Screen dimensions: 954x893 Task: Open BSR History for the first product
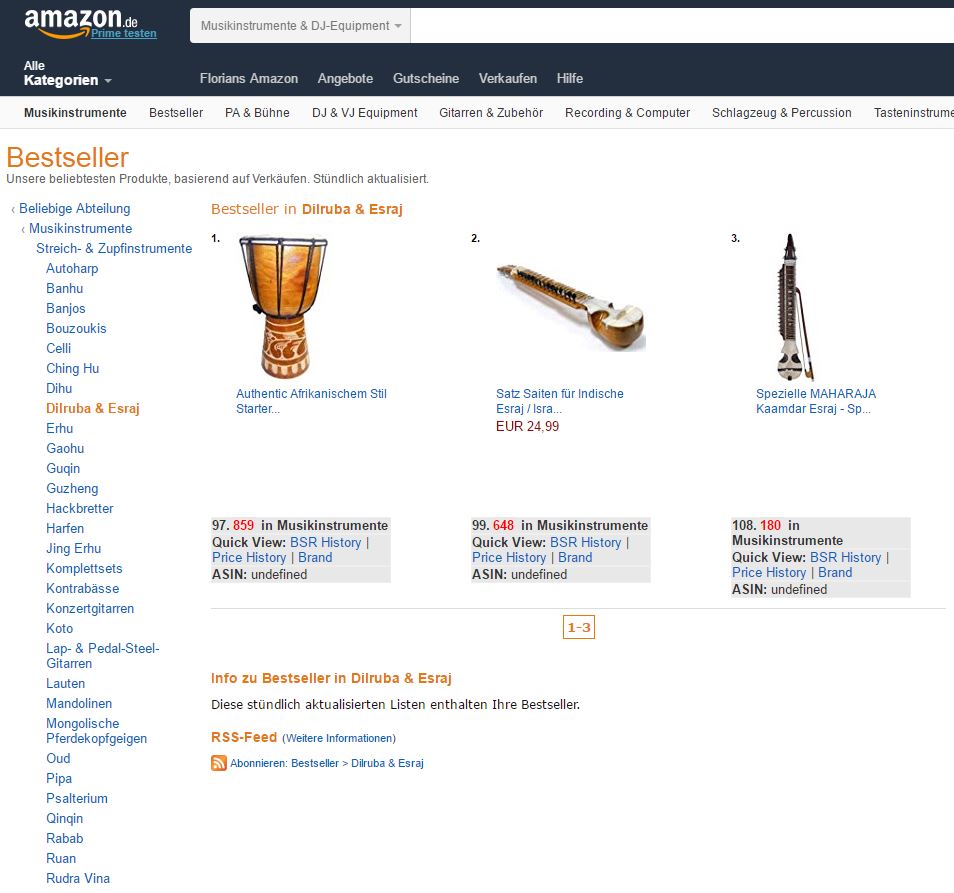click(326, 543)
